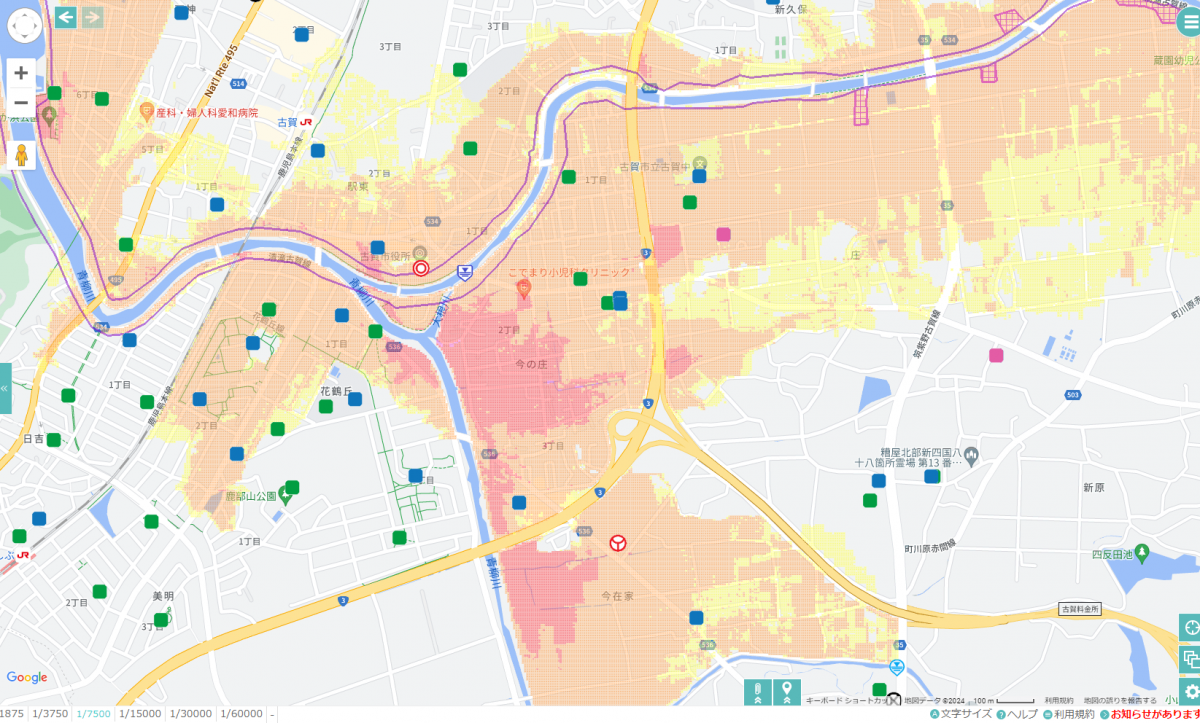
Task: Click the crosshair current-location button
Action: pos(1190,628)
